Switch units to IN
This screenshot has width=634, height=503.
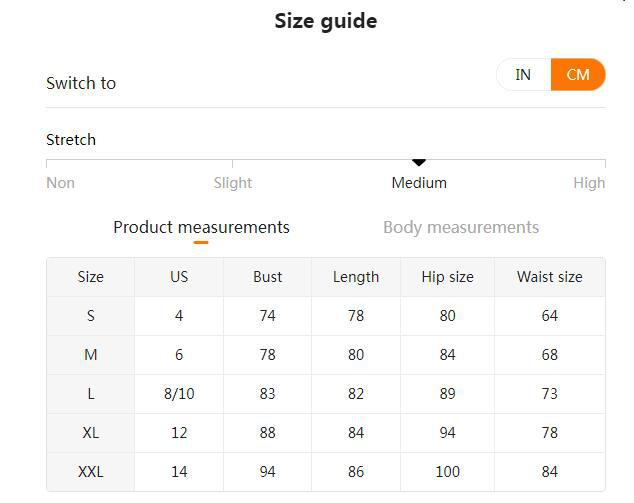[x=523, y=75]
